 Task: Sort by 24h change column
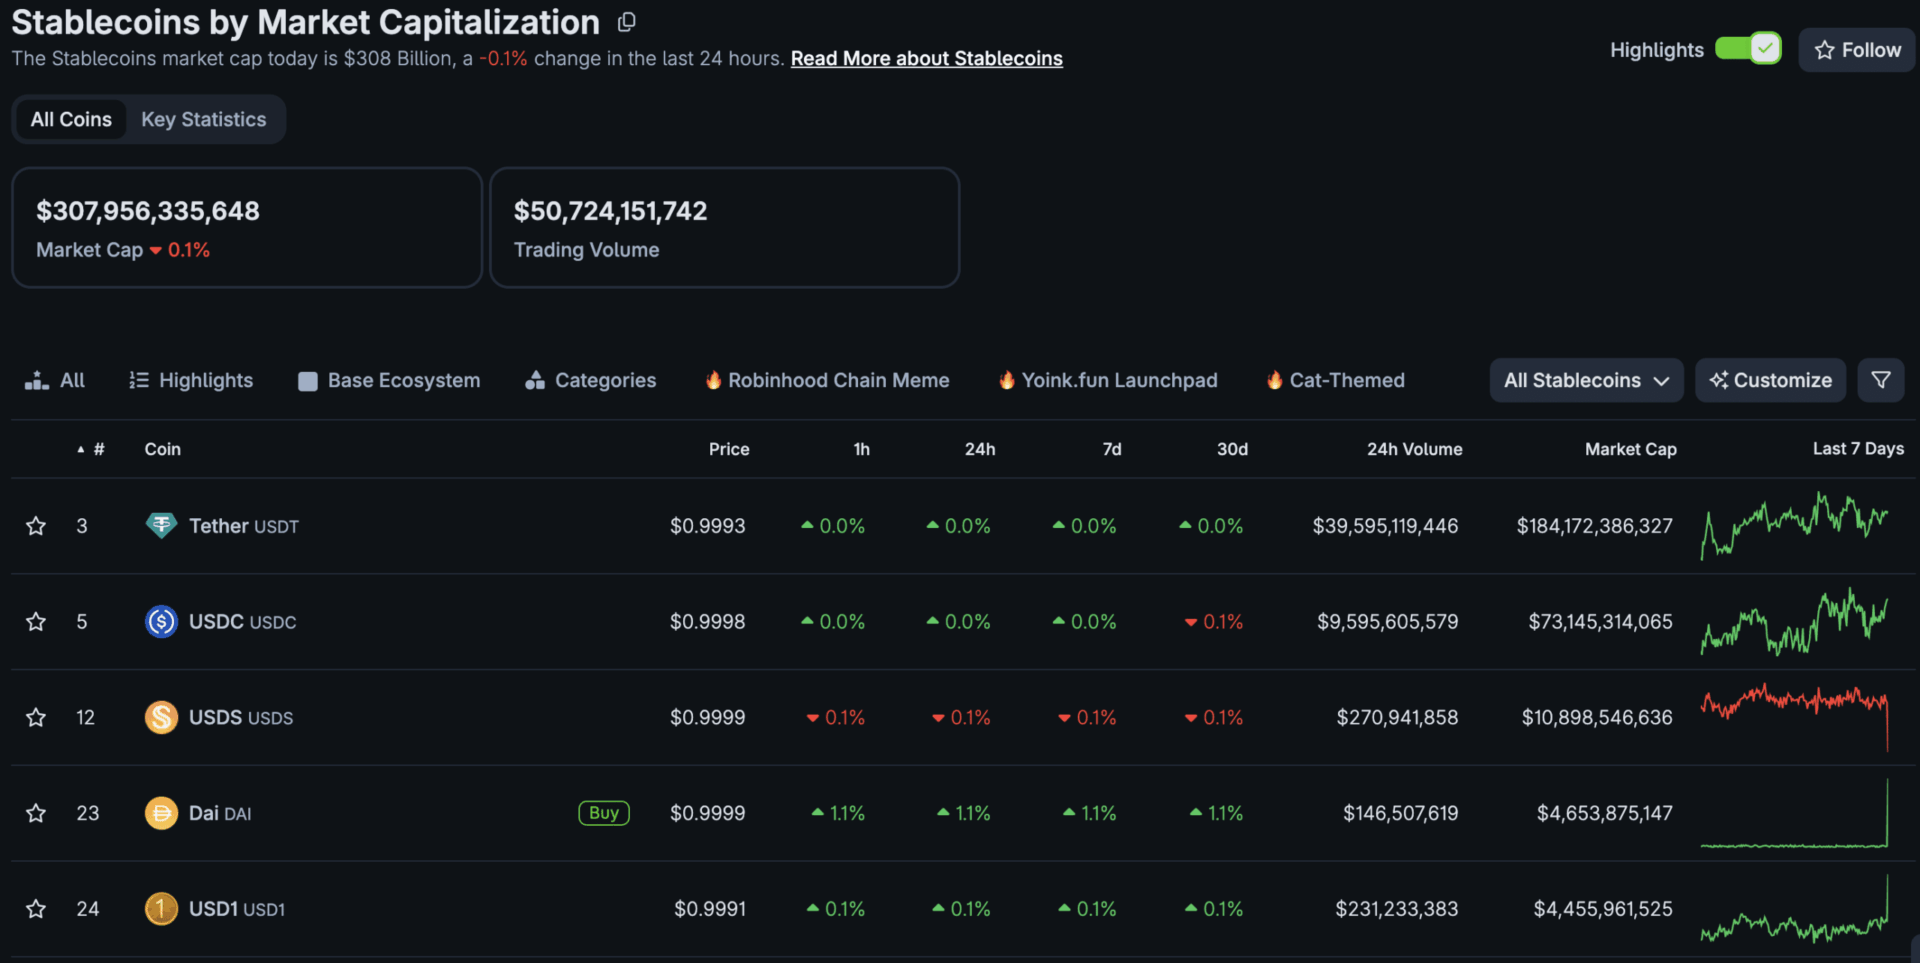(x=980, y=450)
